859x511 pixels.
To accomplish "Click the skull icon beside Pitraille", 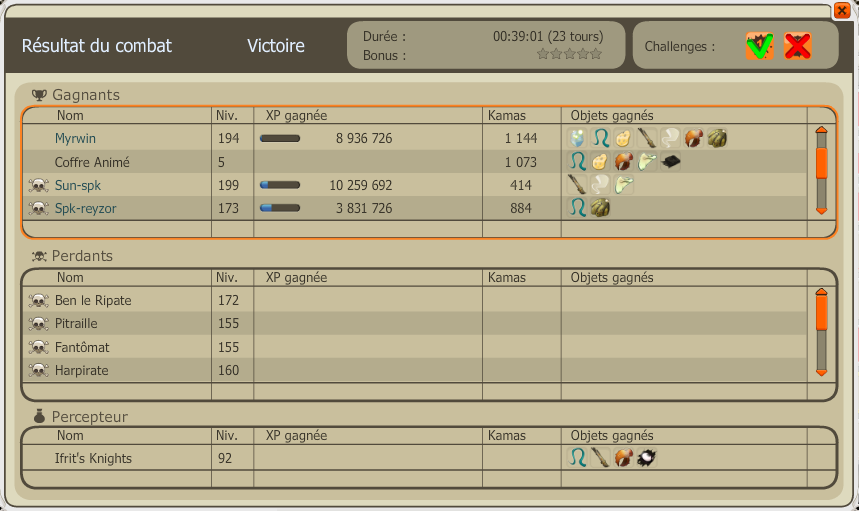I will point(38,323).
